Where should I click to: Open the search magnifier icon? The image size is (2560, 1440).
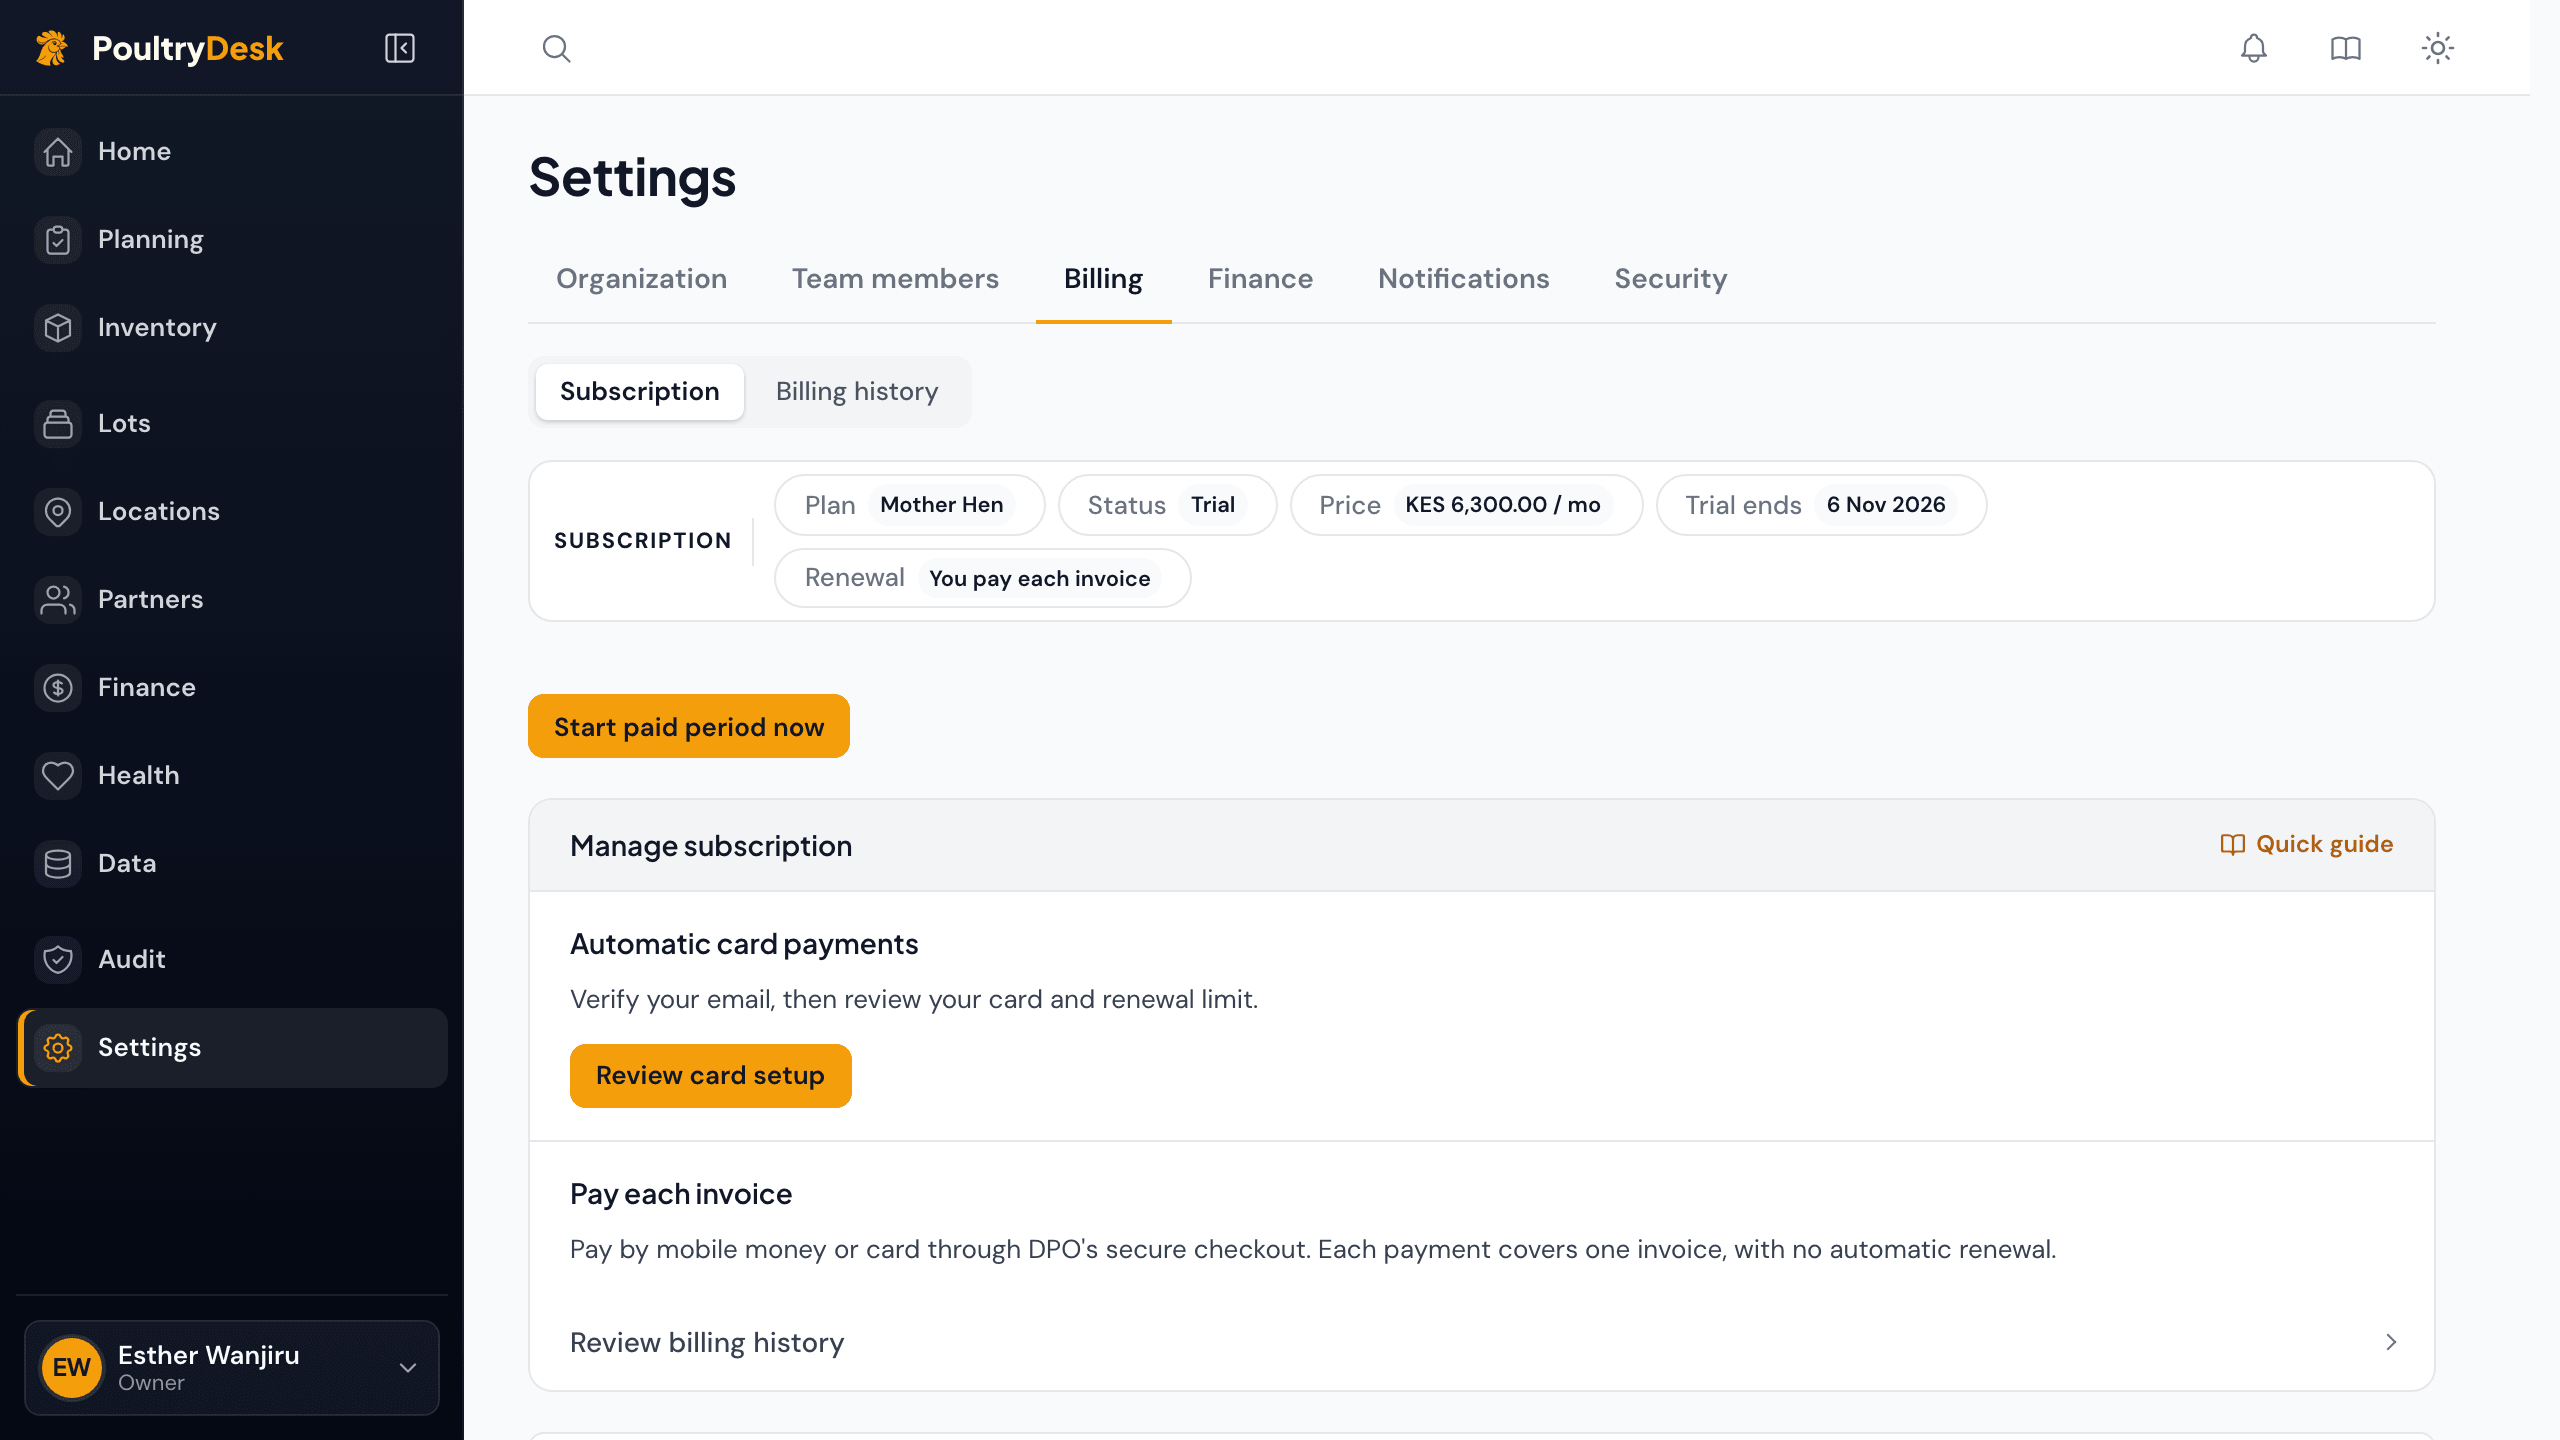(x=556, y=48)
